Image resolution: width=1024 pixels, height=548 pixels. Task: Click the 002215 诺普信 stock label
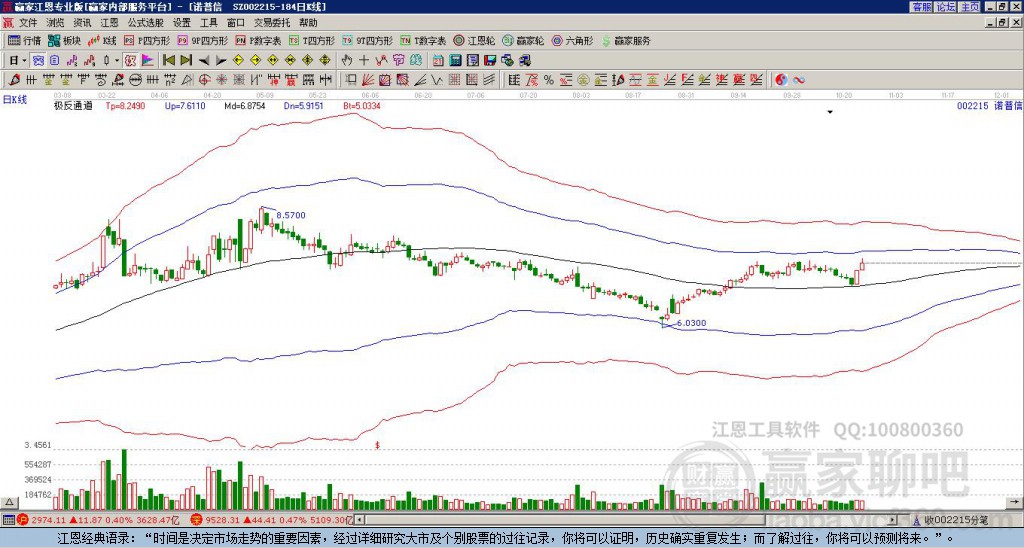(x=989, y=106)
